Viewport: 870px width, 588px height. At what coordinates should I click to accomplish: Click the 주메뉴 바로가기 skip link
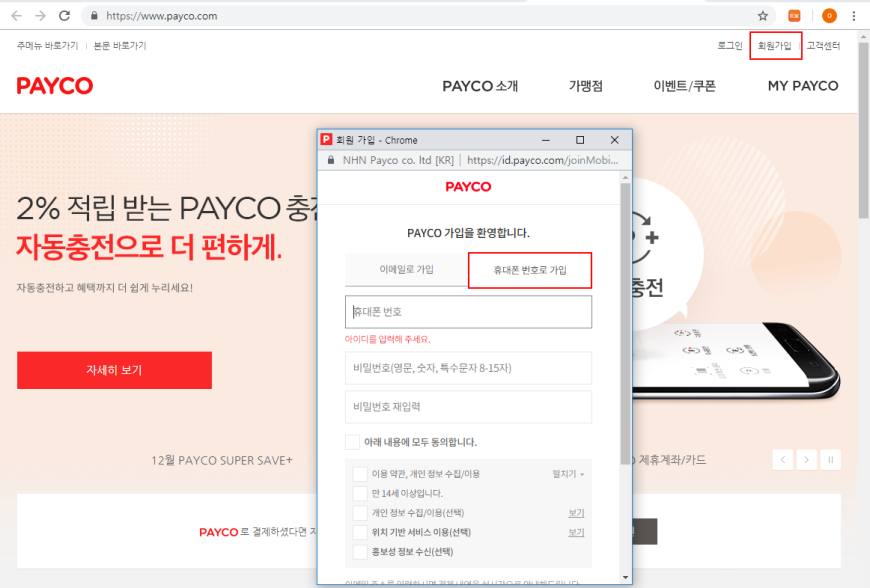47,45
